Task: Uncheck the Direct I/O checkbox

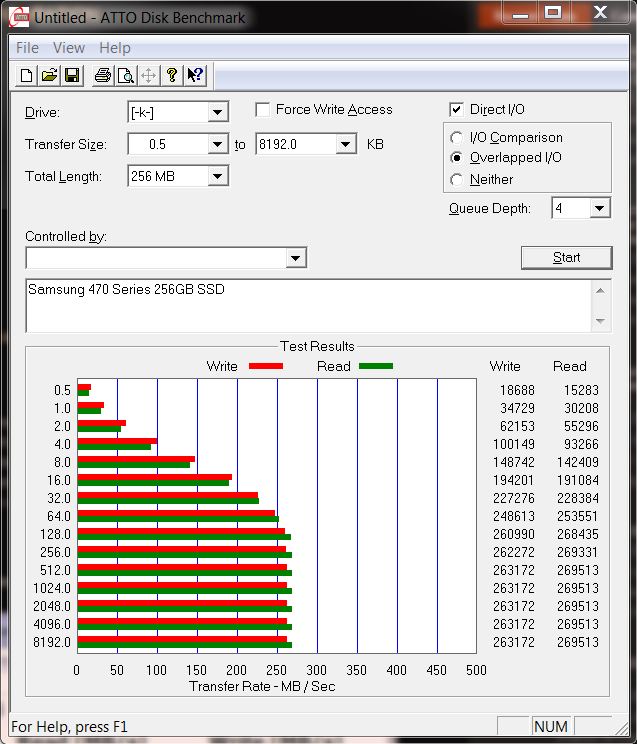Action: [457, 110]
